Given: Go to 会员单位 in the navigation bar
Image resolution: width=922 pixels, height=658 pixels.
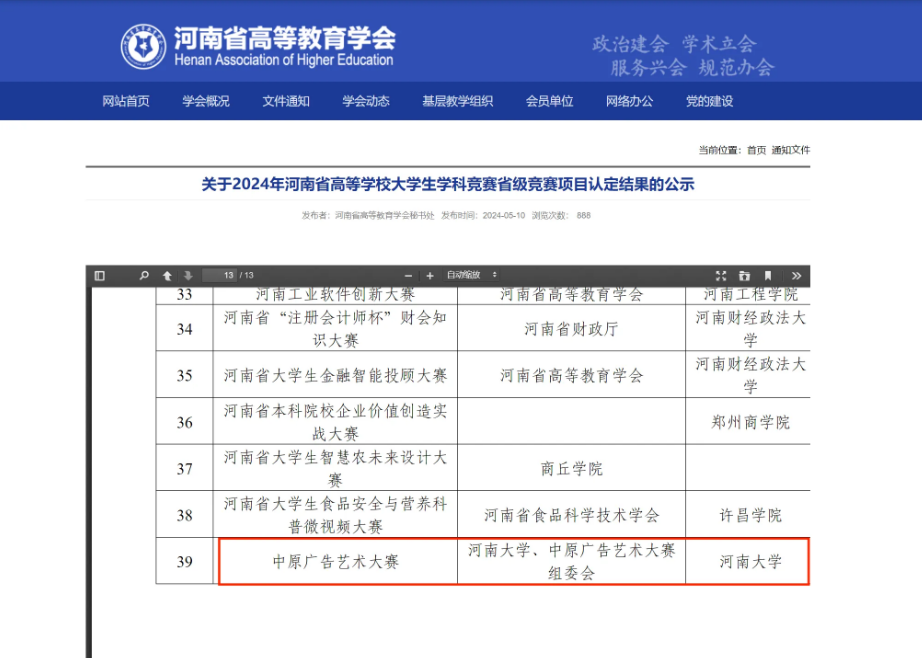Looking at the screenshot, I should [x=550, y=101].
